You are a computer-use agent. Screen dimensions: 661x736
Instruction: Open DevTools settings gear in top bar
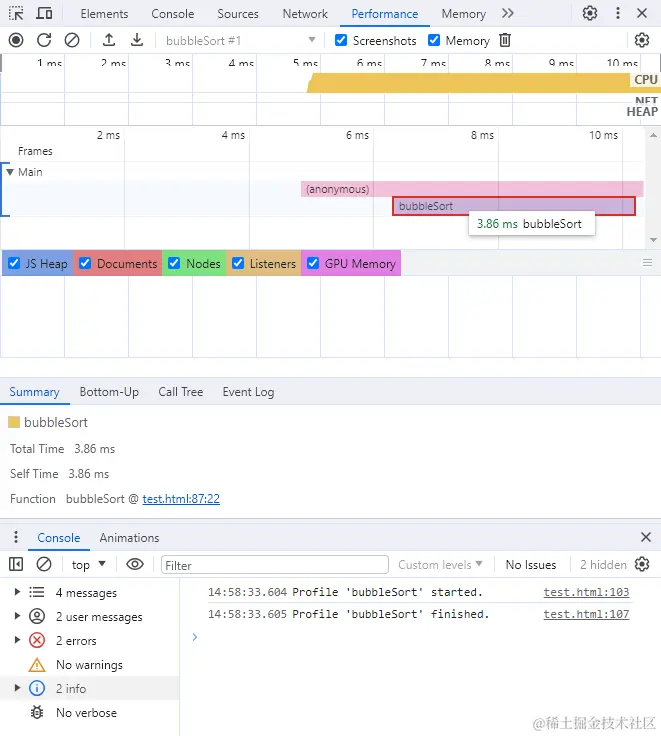(x=590, y=14)
